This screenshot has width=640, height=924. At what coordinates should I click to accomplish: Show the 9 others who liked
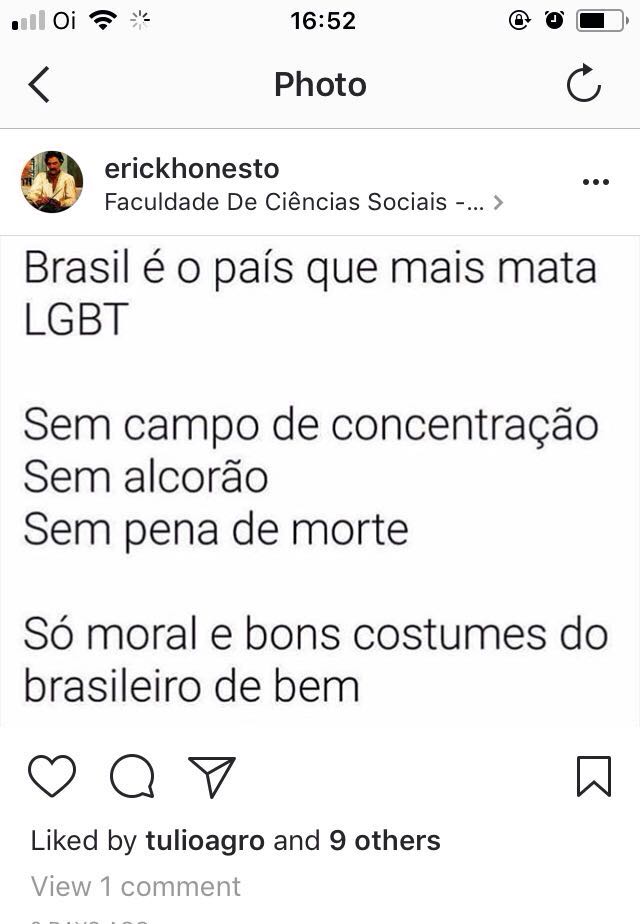[385, 840]
